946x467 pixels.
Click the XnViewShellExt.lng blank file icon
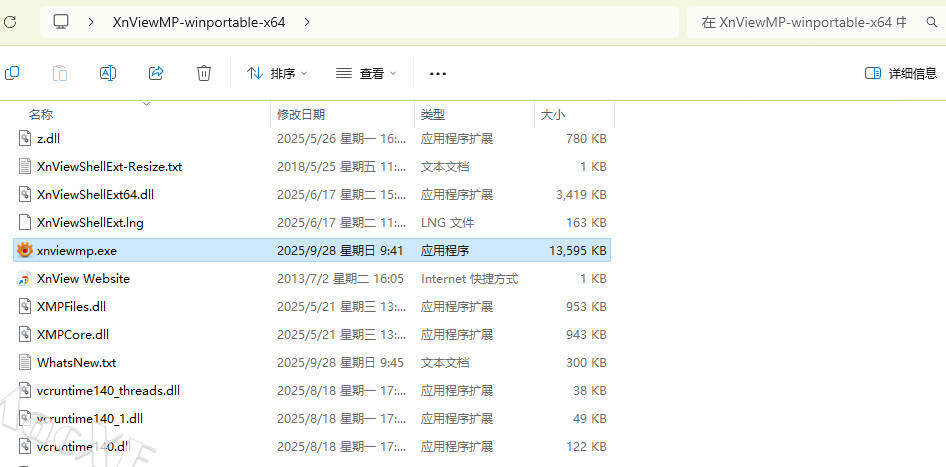[x=24, y=223]
